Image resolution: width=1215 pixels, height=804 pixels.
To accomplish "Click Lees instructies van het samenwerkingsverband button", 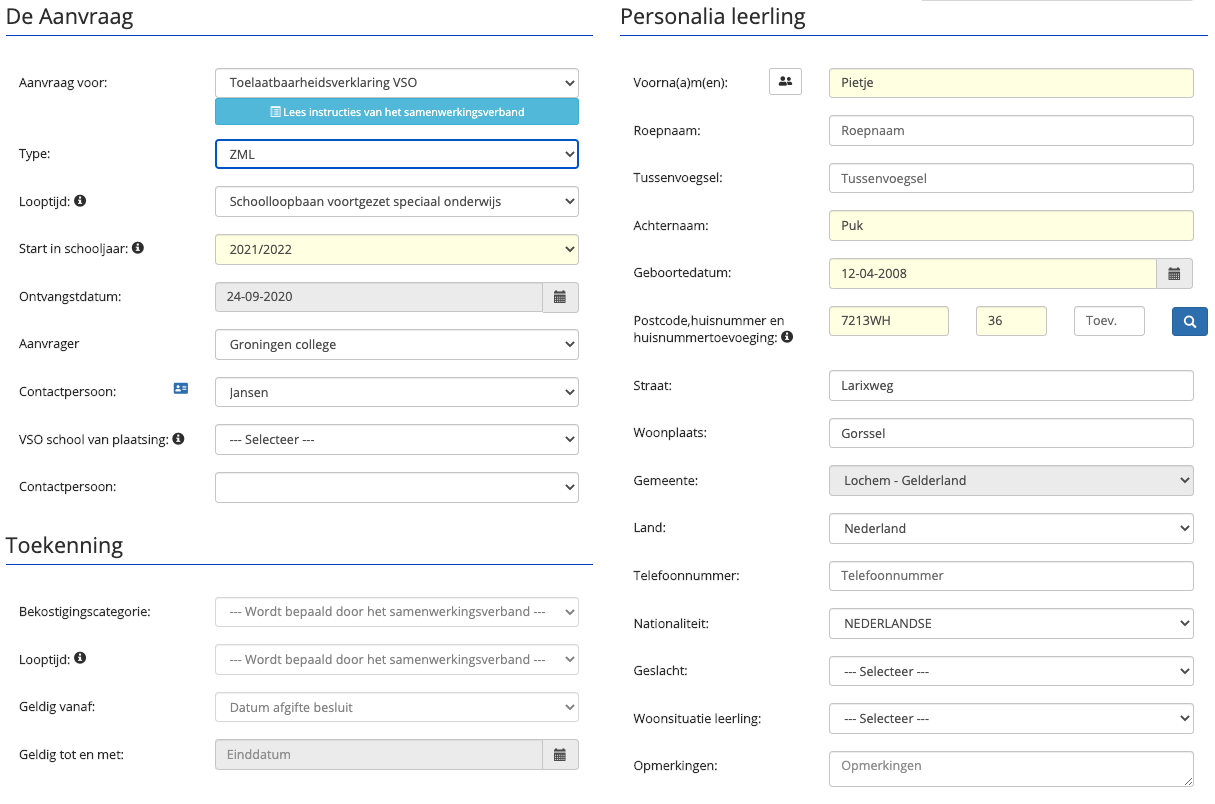I will point(396,112).
